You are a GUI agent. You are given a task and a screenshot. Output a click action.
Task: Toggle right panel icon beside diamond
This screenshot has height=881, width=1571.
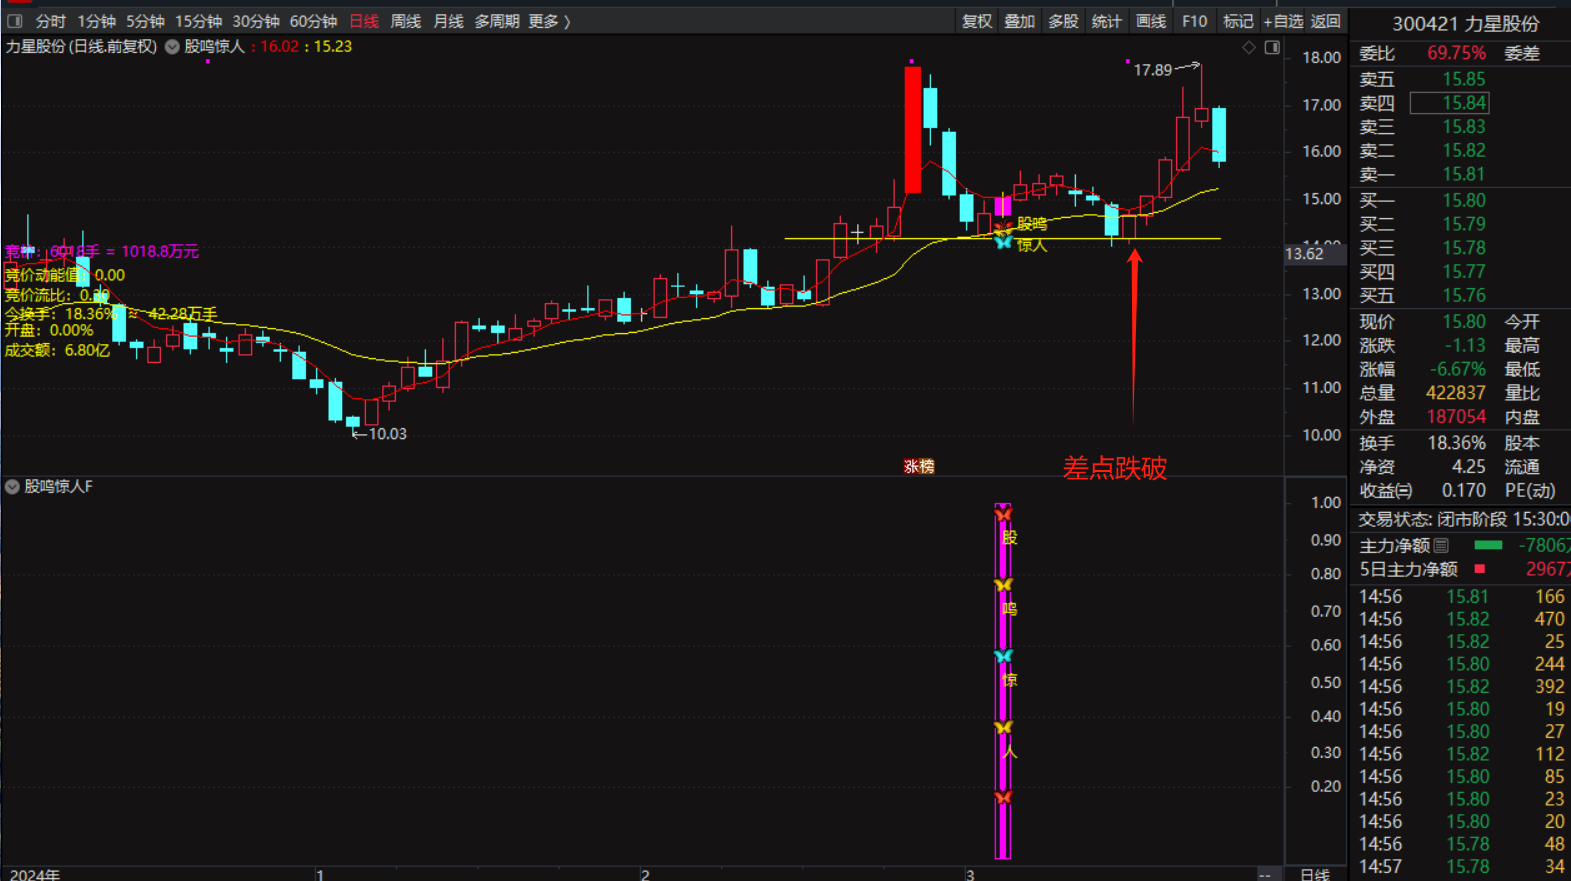point(1272,47)
